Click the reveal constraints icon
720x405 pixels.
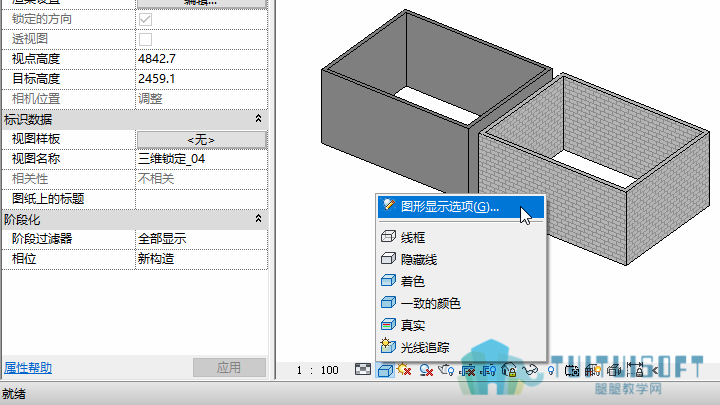click(x=635, y=370)
